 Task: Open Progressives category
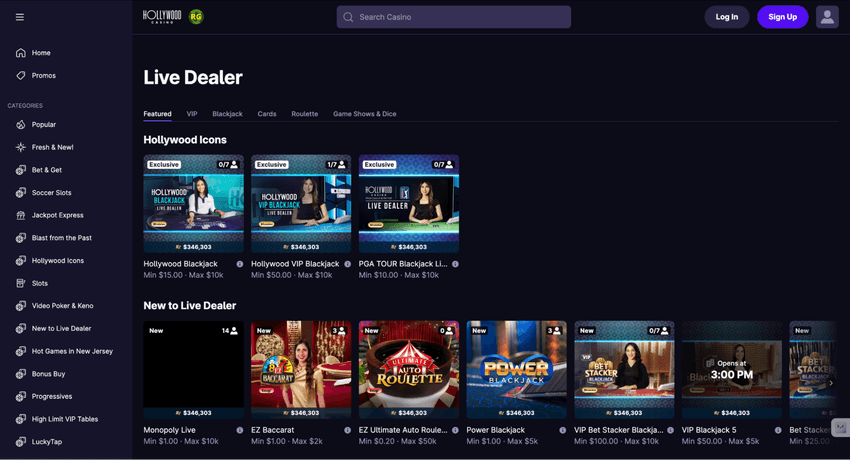tap(51, 397)
